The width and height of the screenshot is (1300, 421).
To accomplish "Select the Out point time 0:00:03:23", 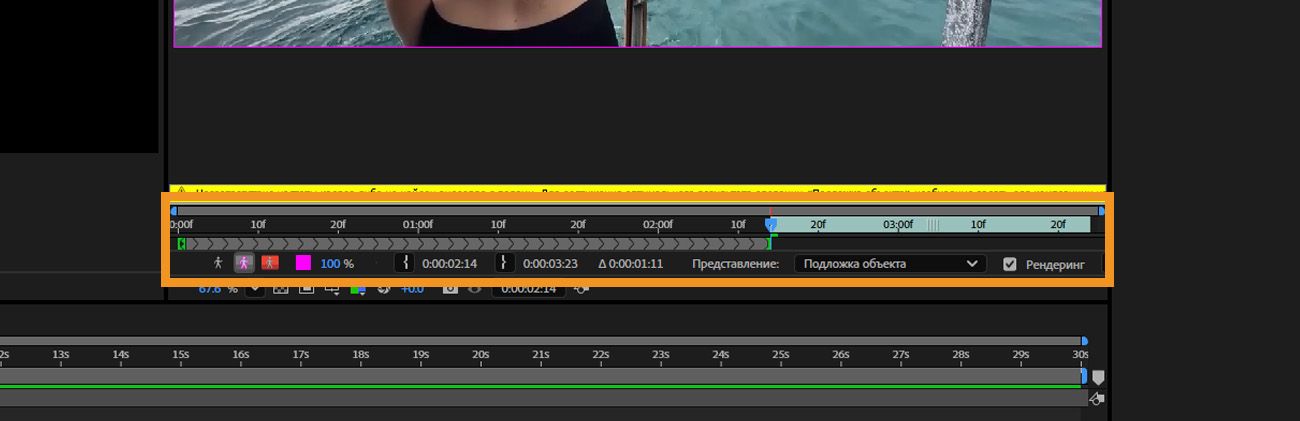I will point(550,264).
